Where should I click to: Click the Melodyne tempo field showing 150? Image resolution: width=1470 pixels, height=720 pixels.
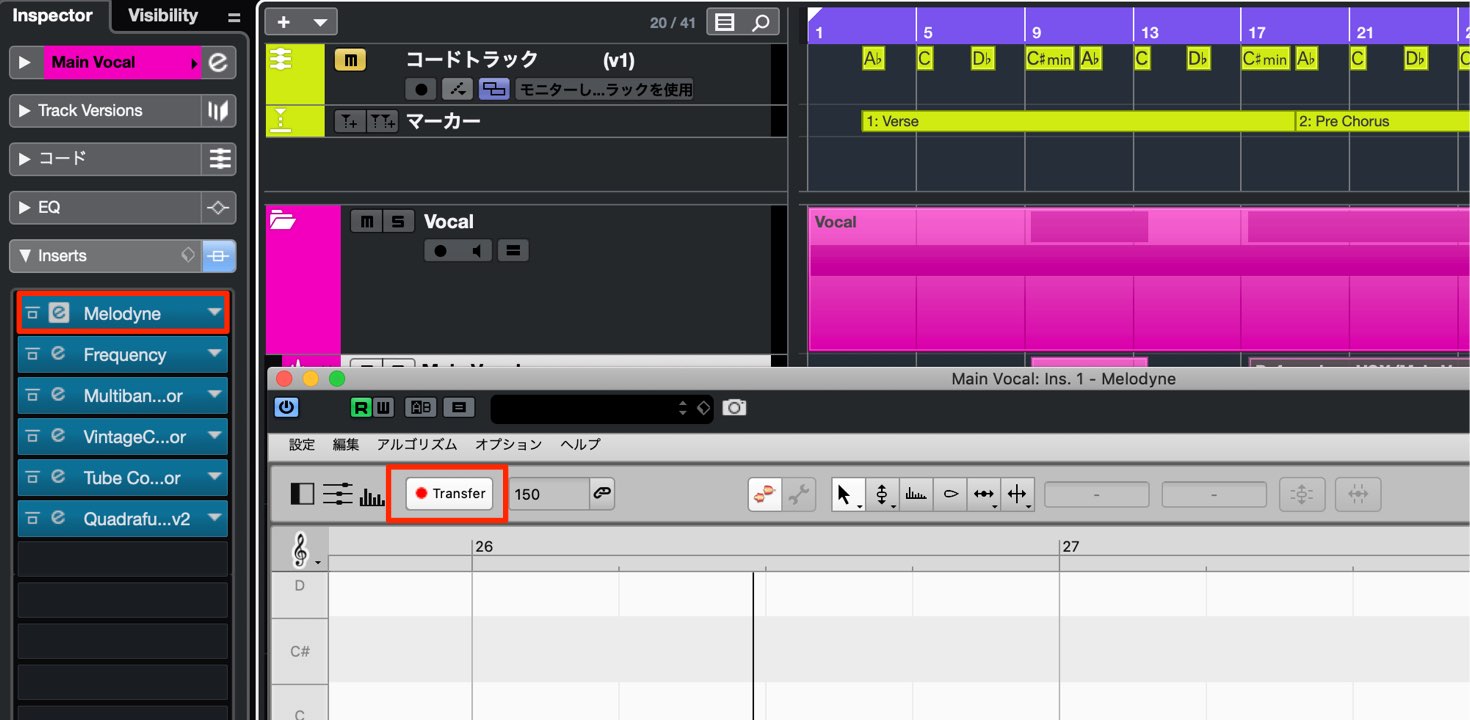549,494
